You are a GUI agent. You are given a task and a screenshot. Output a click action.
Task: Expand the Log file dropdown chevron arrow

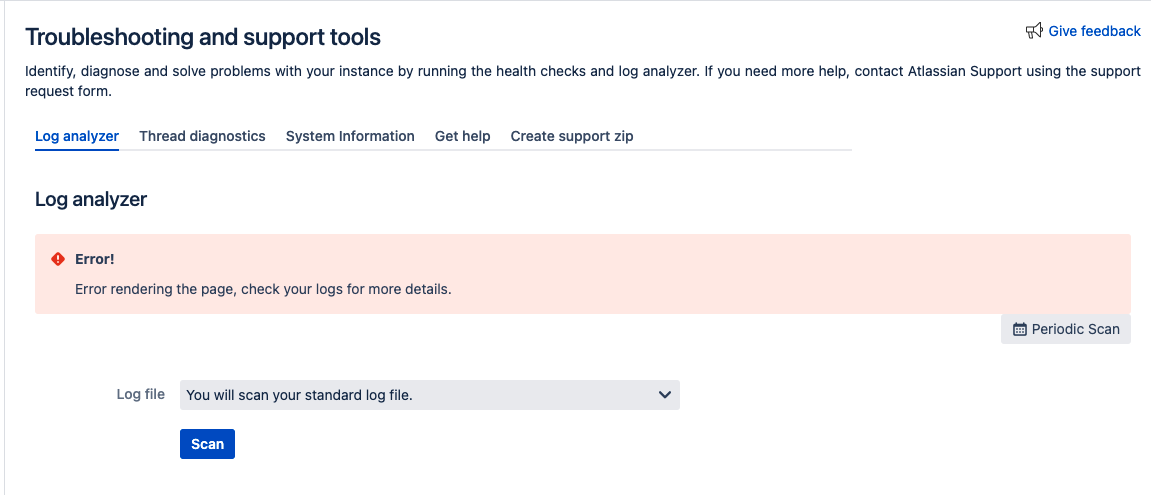pyautogui.click(x=665, y=395)
